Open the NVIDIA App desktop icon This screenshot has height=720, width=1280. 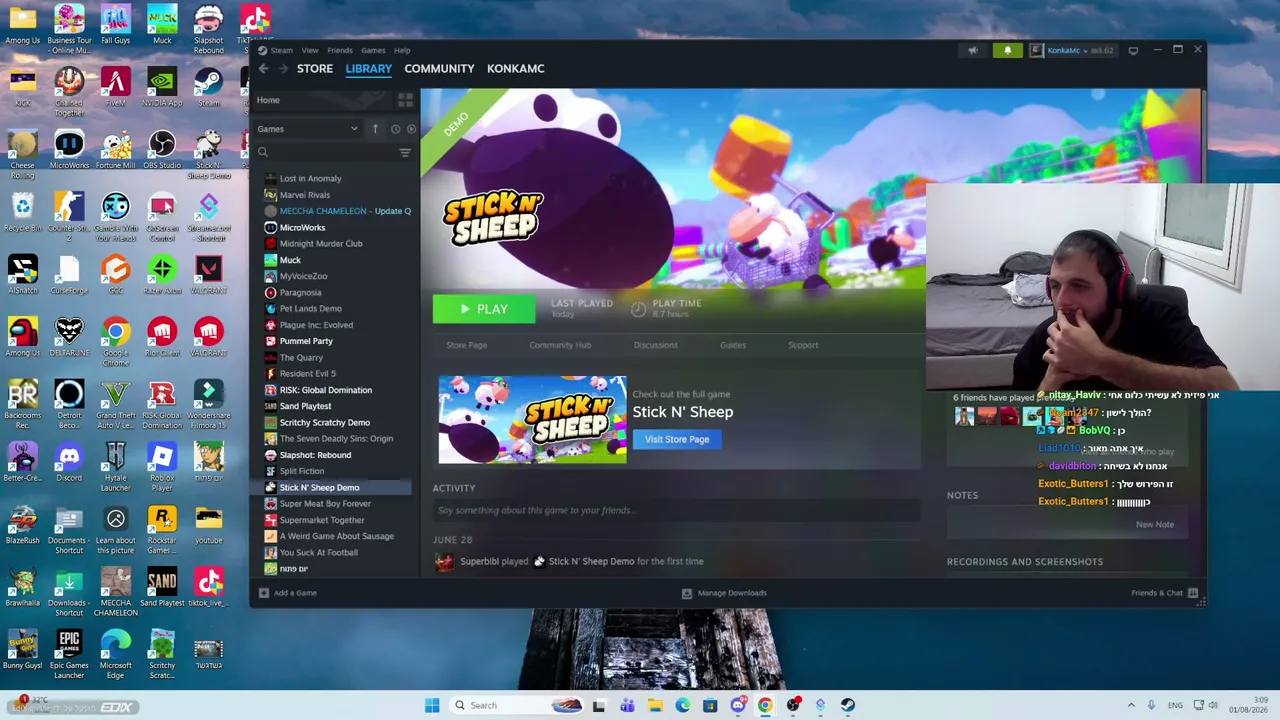coord(162,88)
